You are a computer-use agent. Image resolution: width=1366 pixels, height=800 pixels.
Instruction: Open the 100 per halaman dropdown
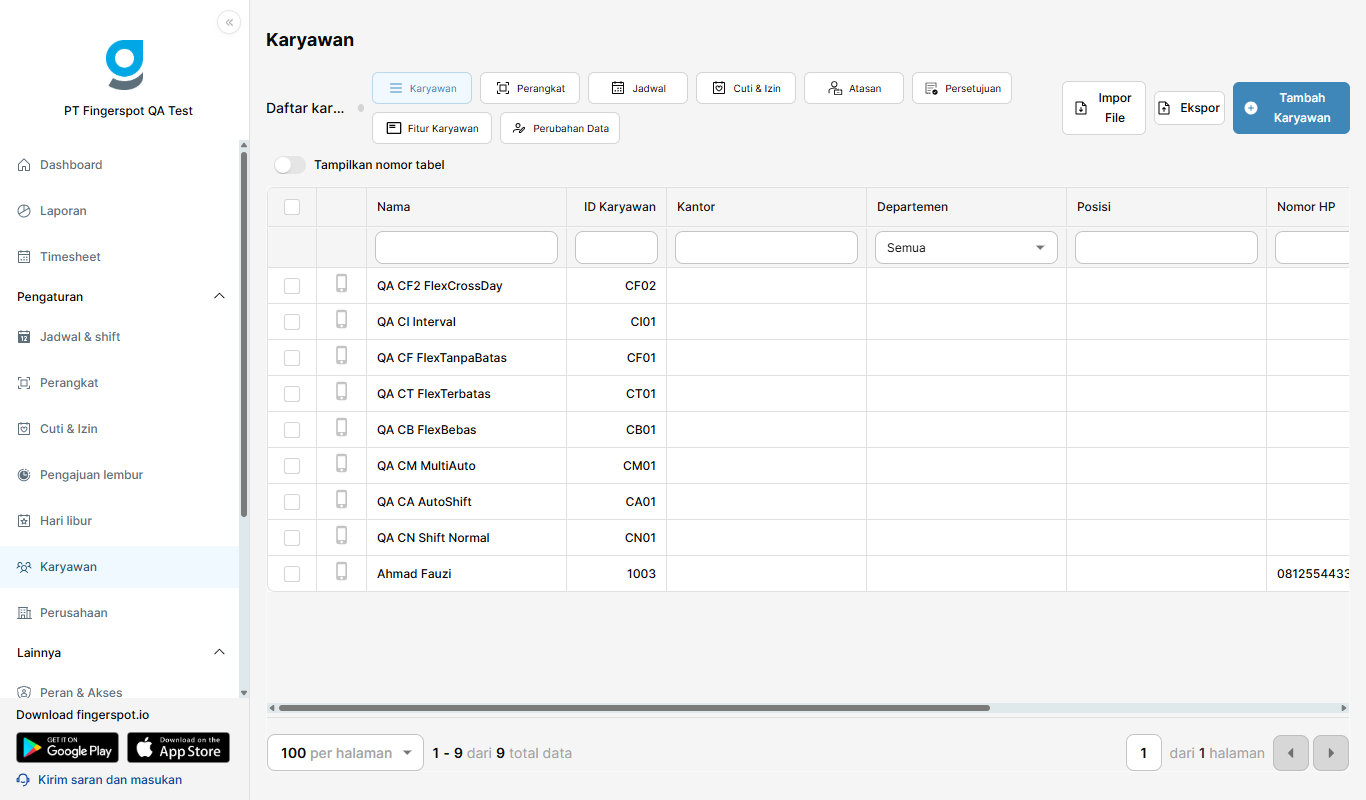346,753
